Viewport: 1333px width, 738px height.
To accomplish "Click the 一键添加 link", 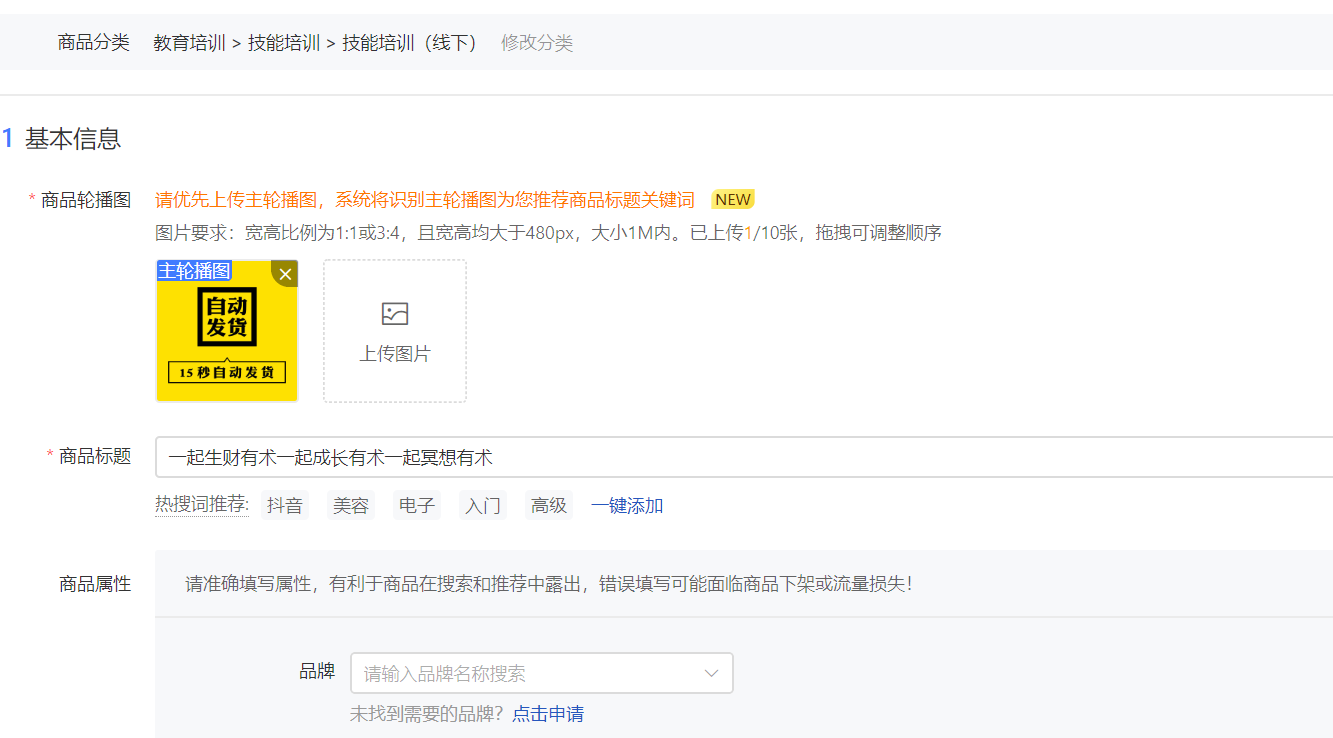I will tap(627, 506).
